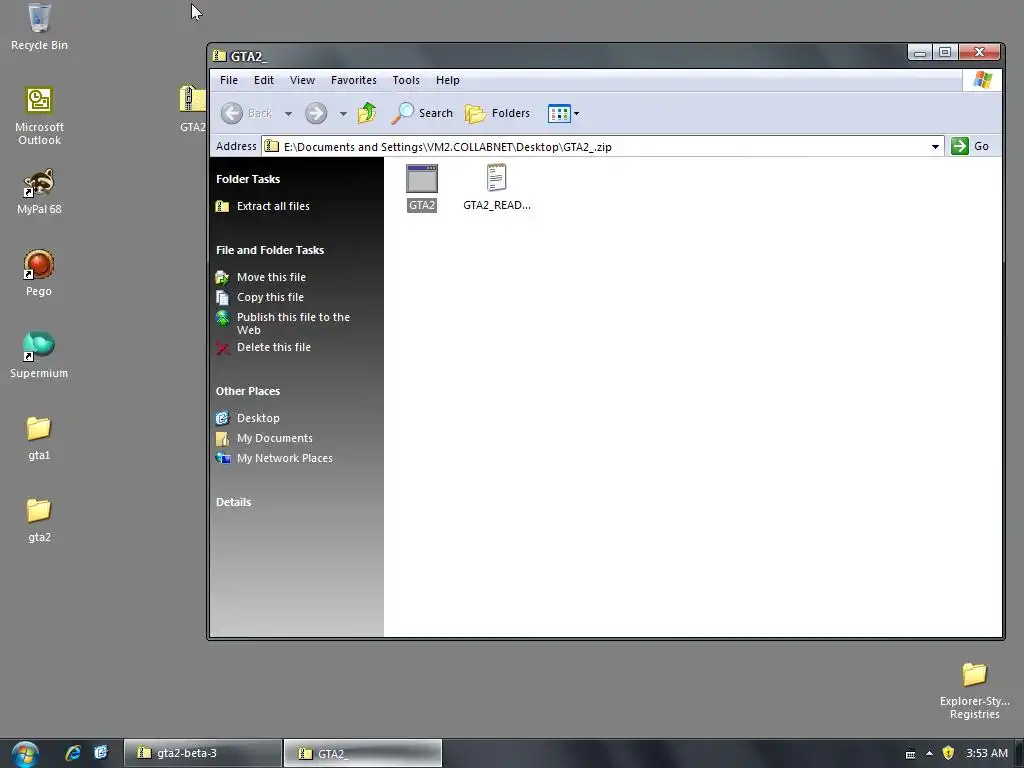Screen dimensions: 1024x768
Task: Select the Pego desktop shortcut
Action: (39, 273)
